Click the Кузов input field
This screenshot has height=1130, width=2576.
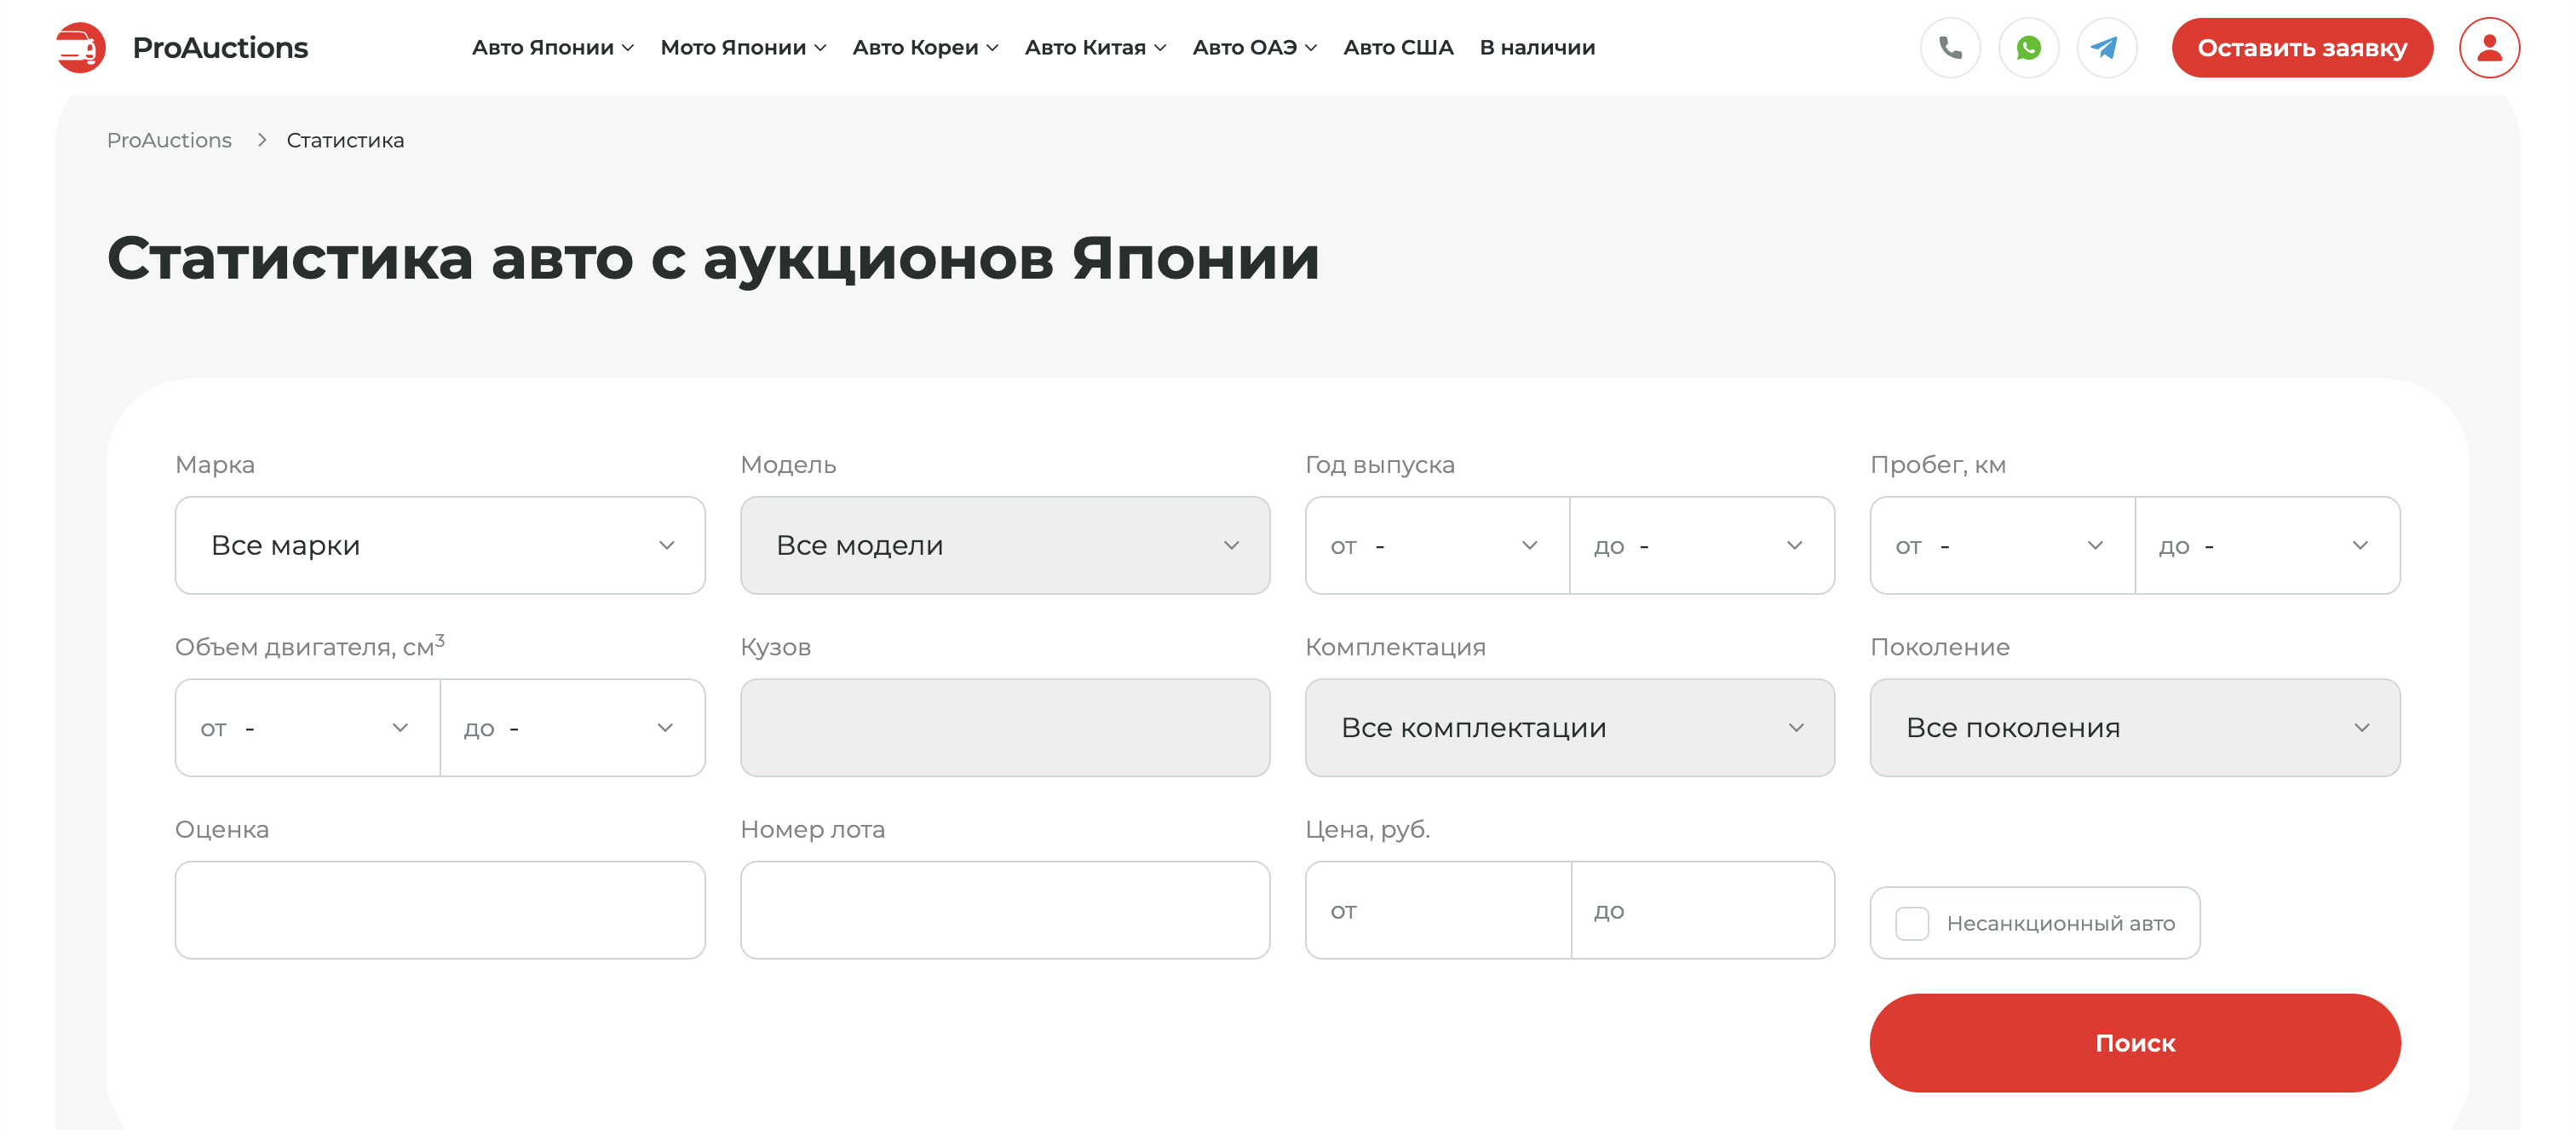(1005, 727)
